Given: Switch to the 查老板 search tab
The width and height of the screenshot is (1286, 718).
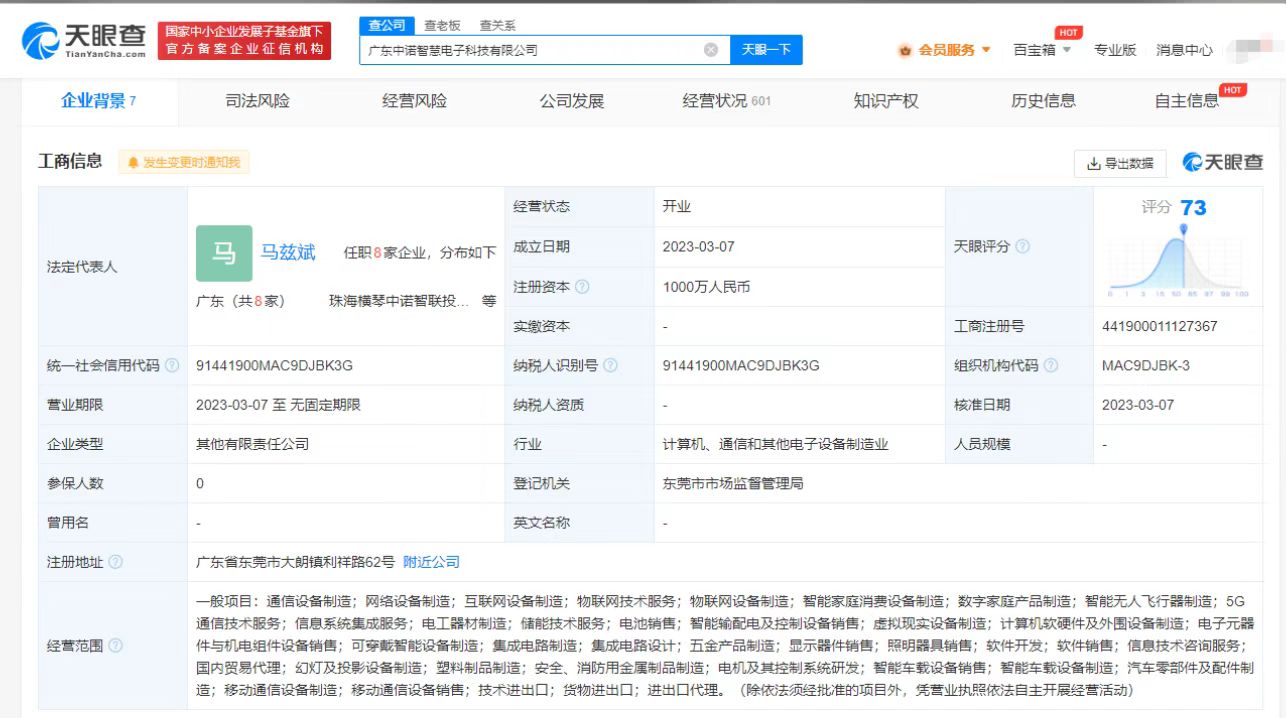Looking at the screenshot, I should (x=441, y=26).
